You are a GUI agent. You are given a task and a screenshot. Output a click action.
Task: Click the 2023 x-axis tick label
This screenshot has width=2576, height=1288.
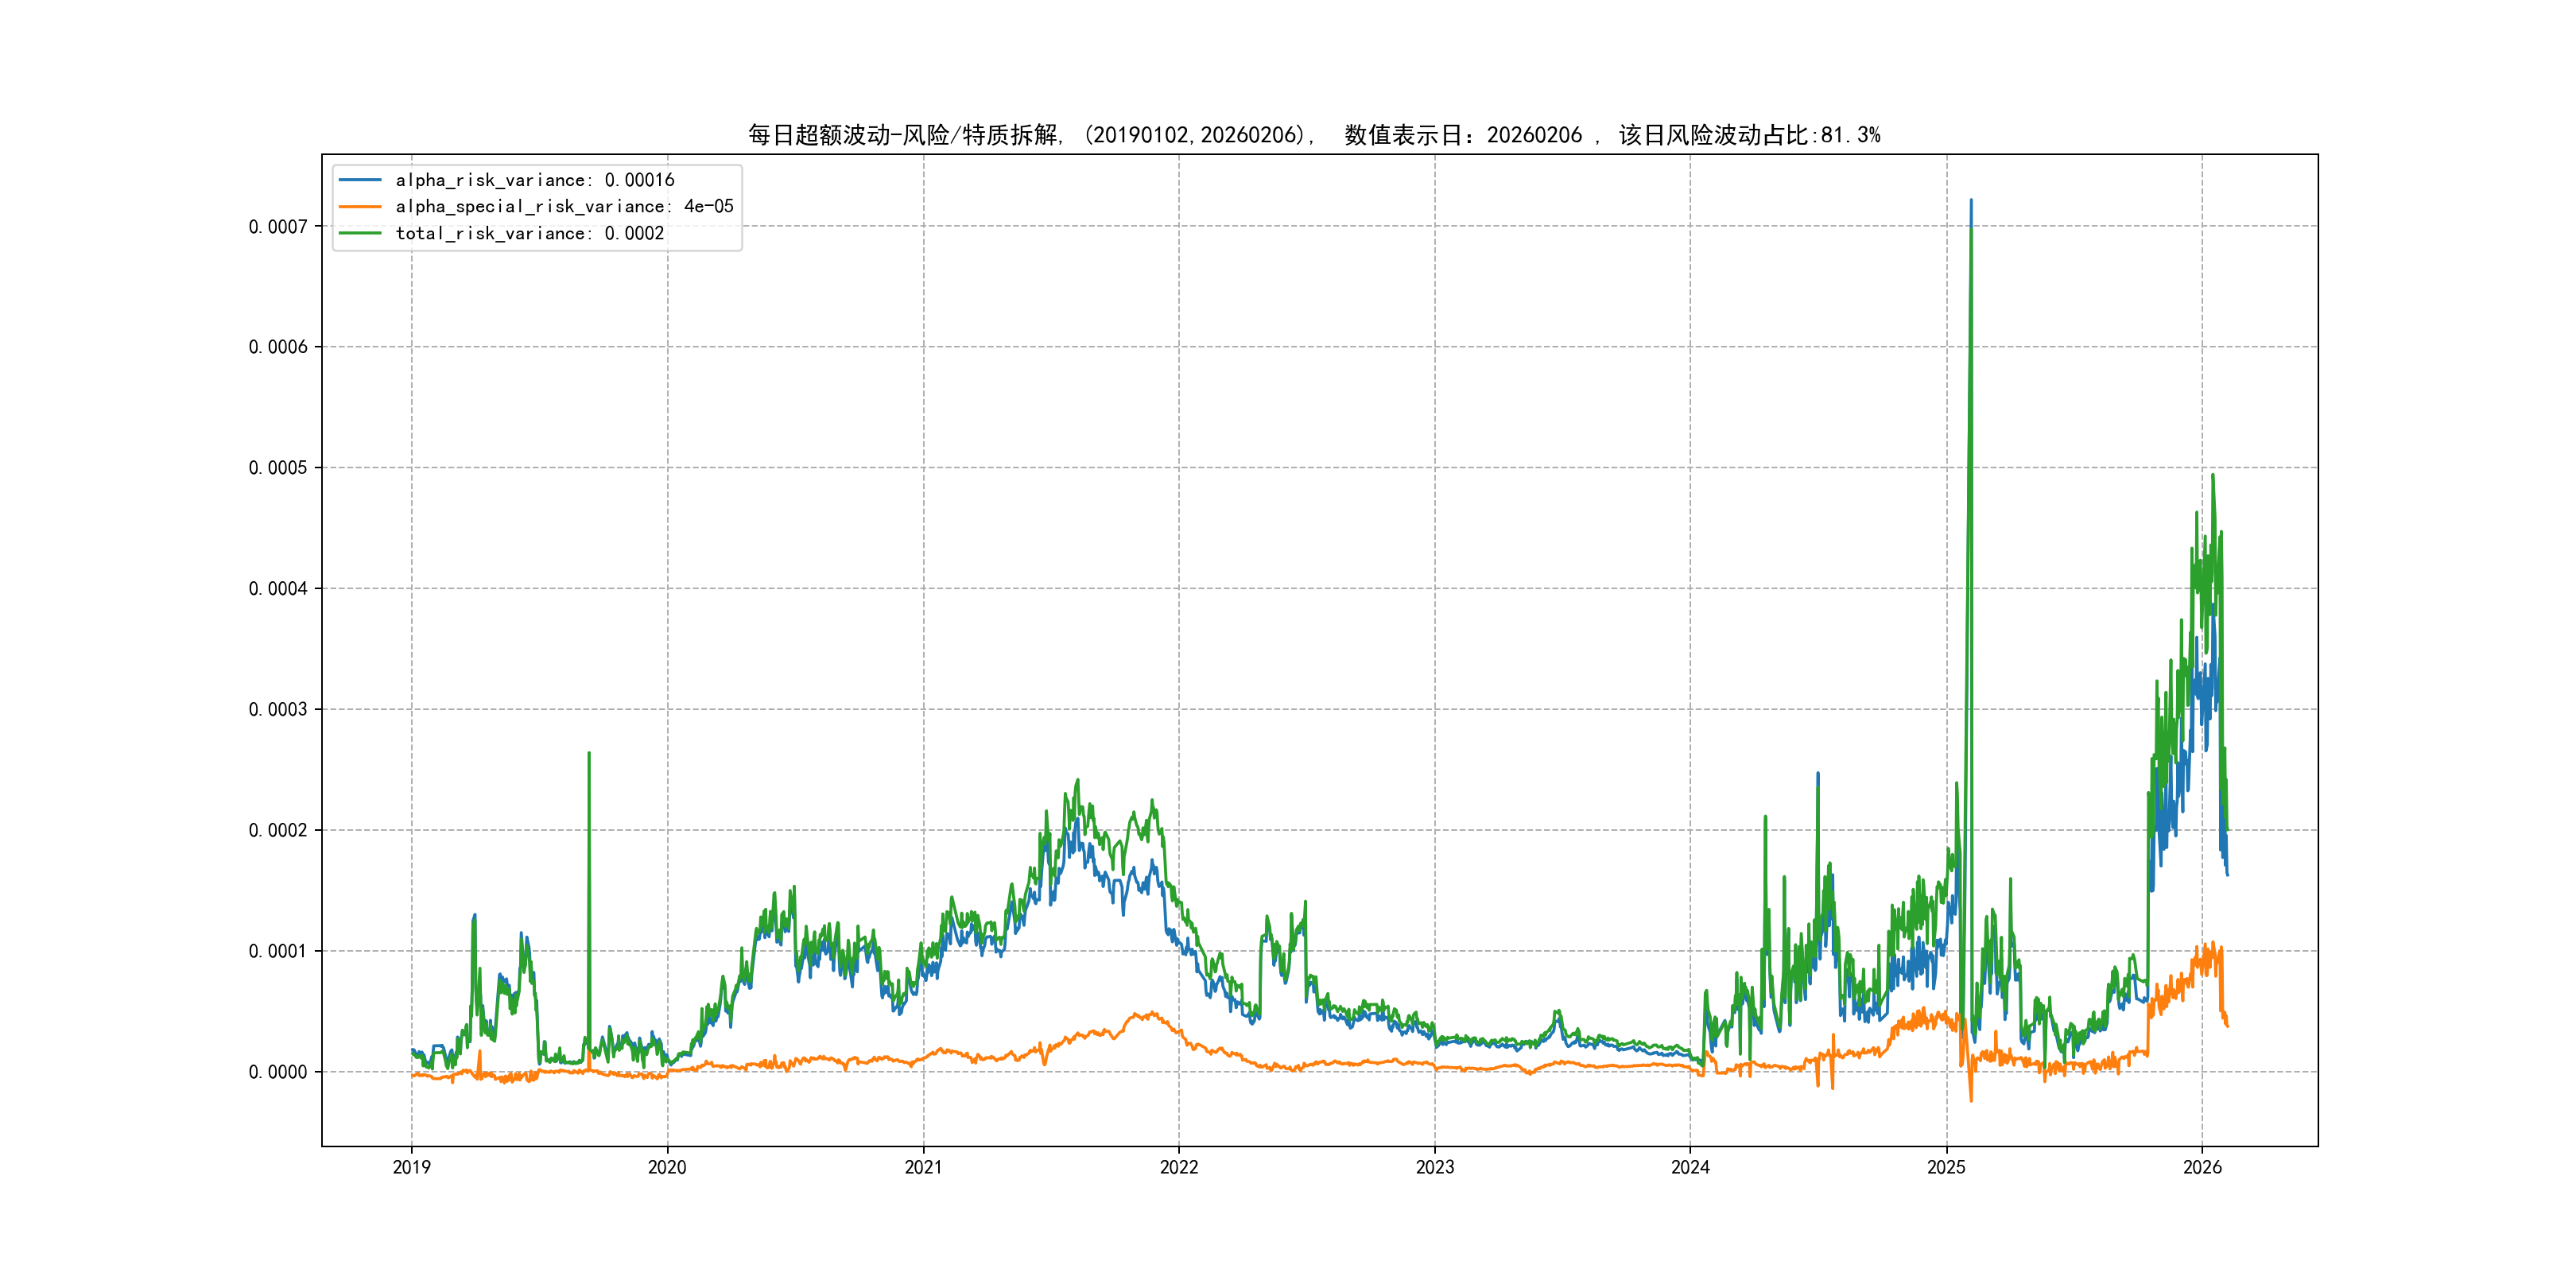click(x=1435, y=1167)
